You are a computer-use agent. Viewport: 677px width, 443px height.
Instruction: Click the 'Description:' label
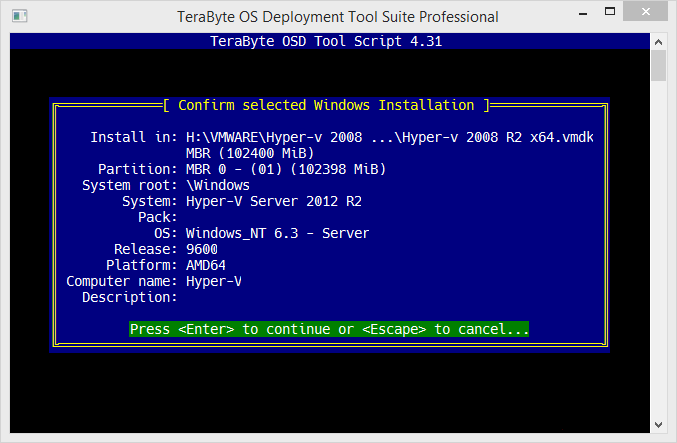pyautogui.click(x=130, y=297)
